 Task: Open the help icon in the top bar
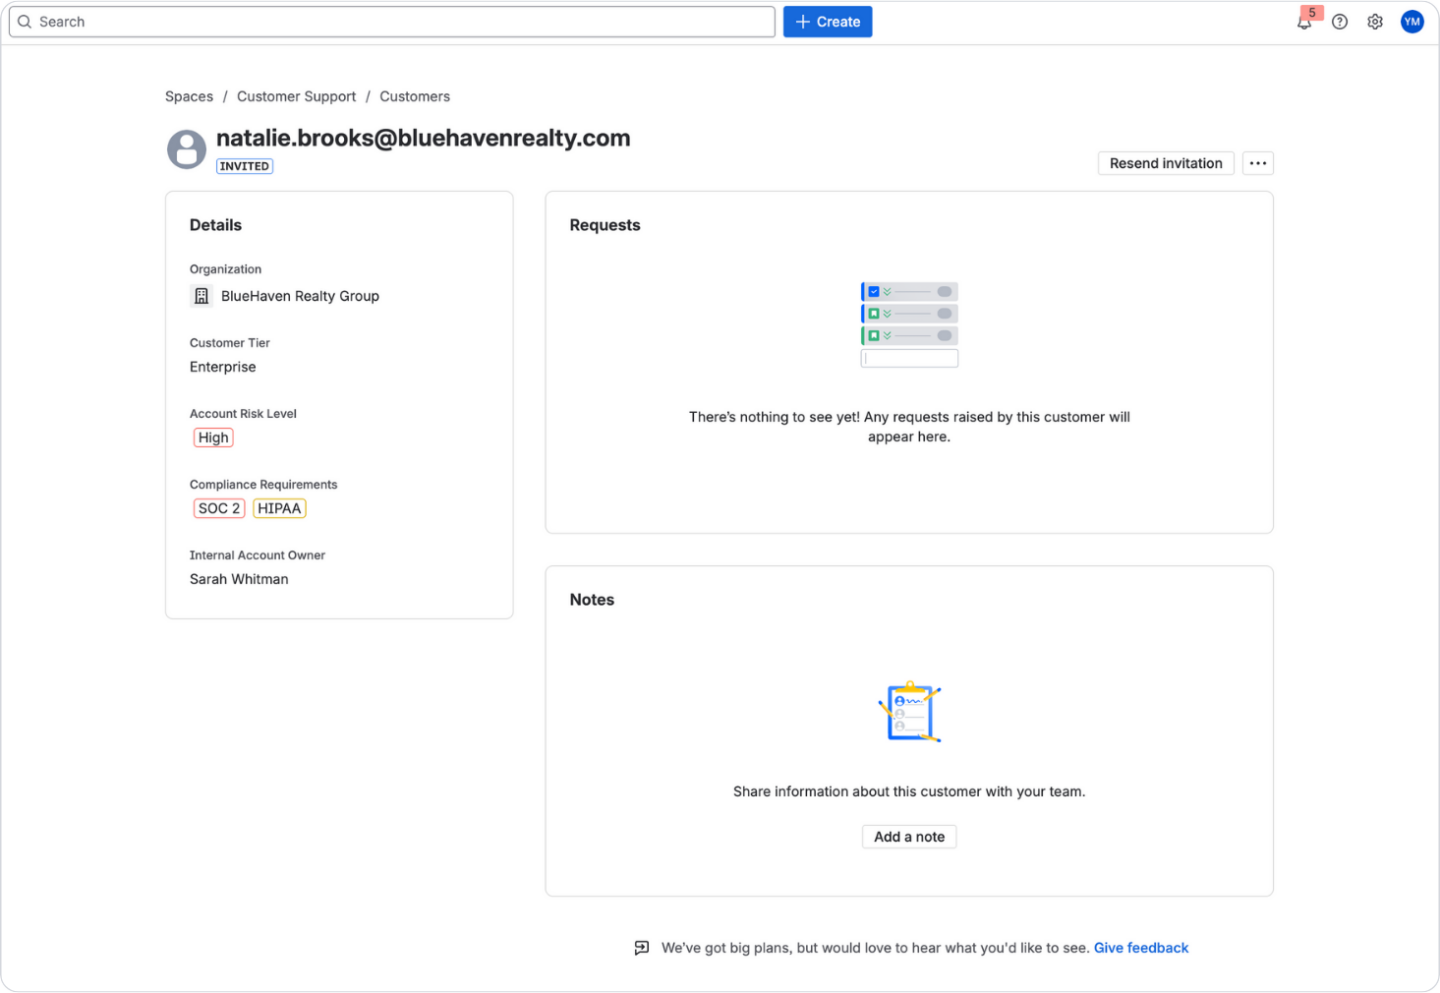point(1339,21)
